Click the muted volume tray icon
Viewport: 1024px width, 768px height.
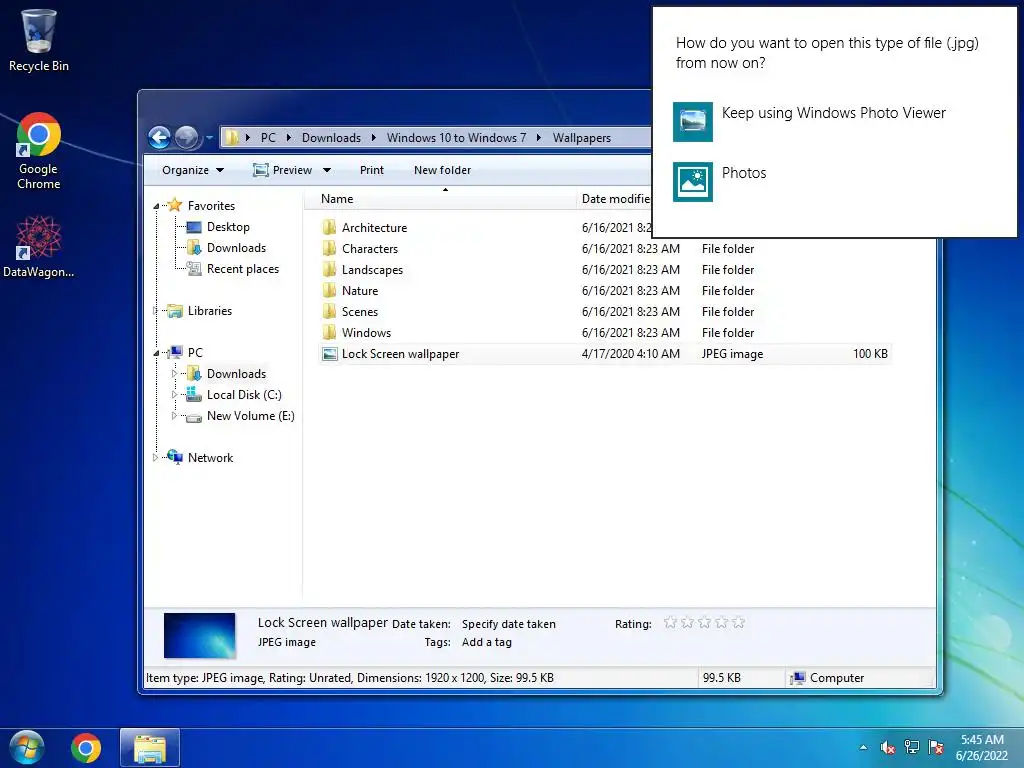point(887,747)
